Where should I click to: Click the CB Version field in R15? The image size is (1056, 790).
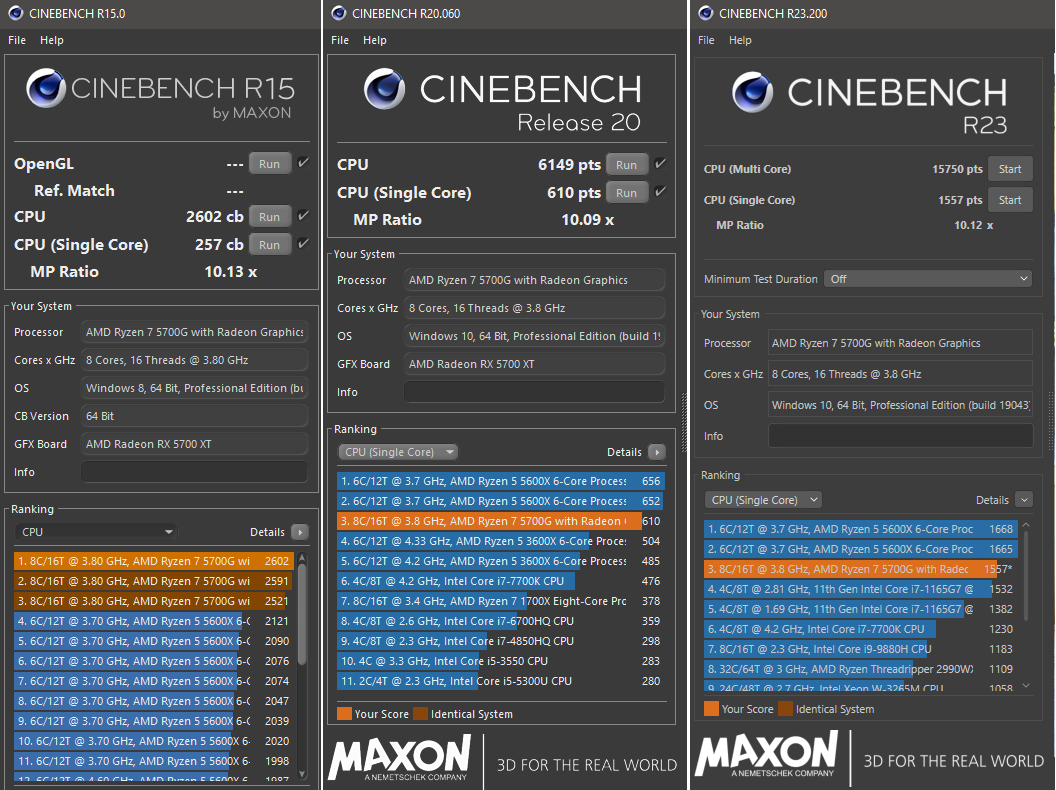(195, 416)
